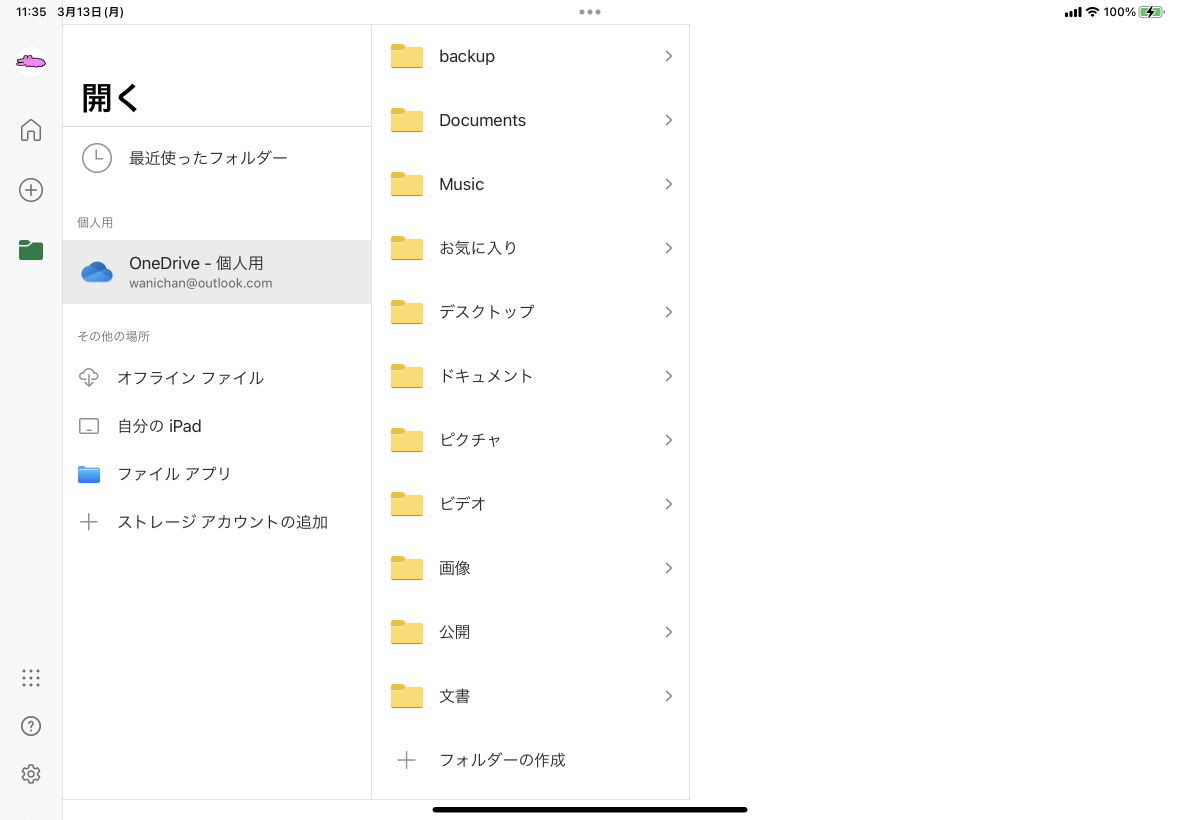Image resolution: width=1180 pixels, height=820 pixels.
Task: Tap the Home icon in sidebar
Action: coord(31,130)
